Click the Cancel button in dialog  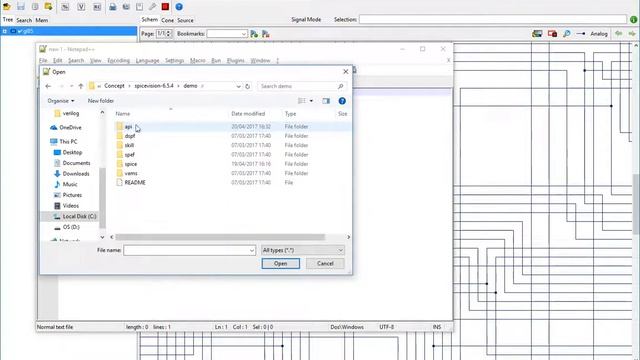coord(325,264)
